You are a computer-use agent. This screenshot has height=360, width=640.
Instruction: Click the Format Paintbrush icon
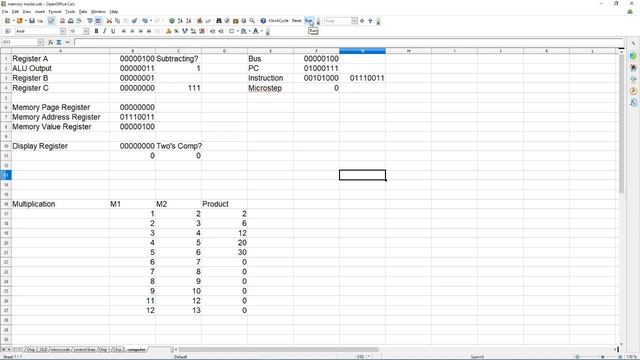(134, 21)
